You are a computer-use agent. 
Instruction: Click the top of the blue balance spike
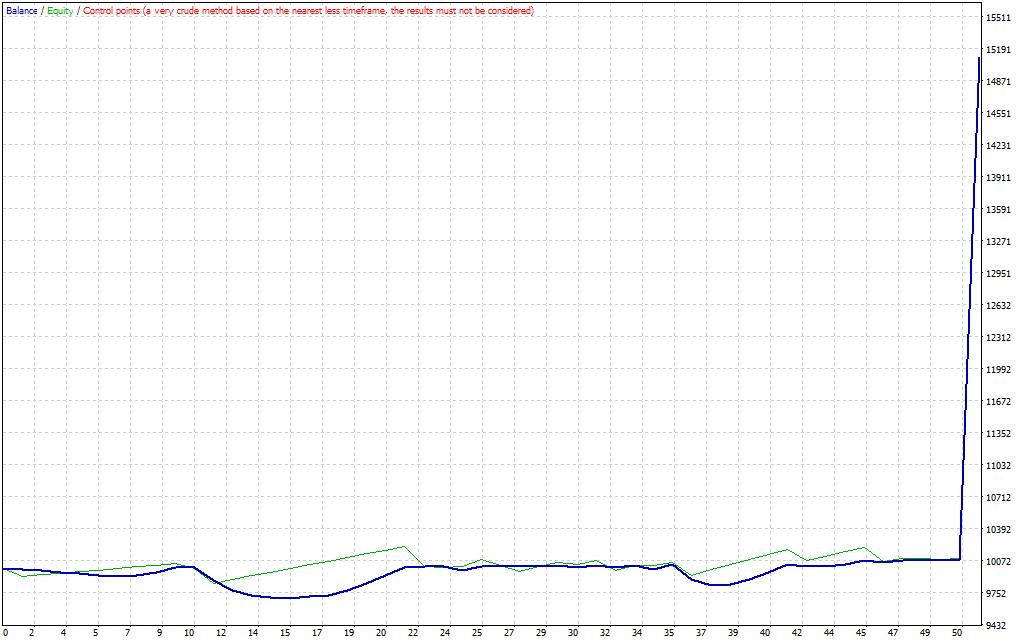pos(979,58)
